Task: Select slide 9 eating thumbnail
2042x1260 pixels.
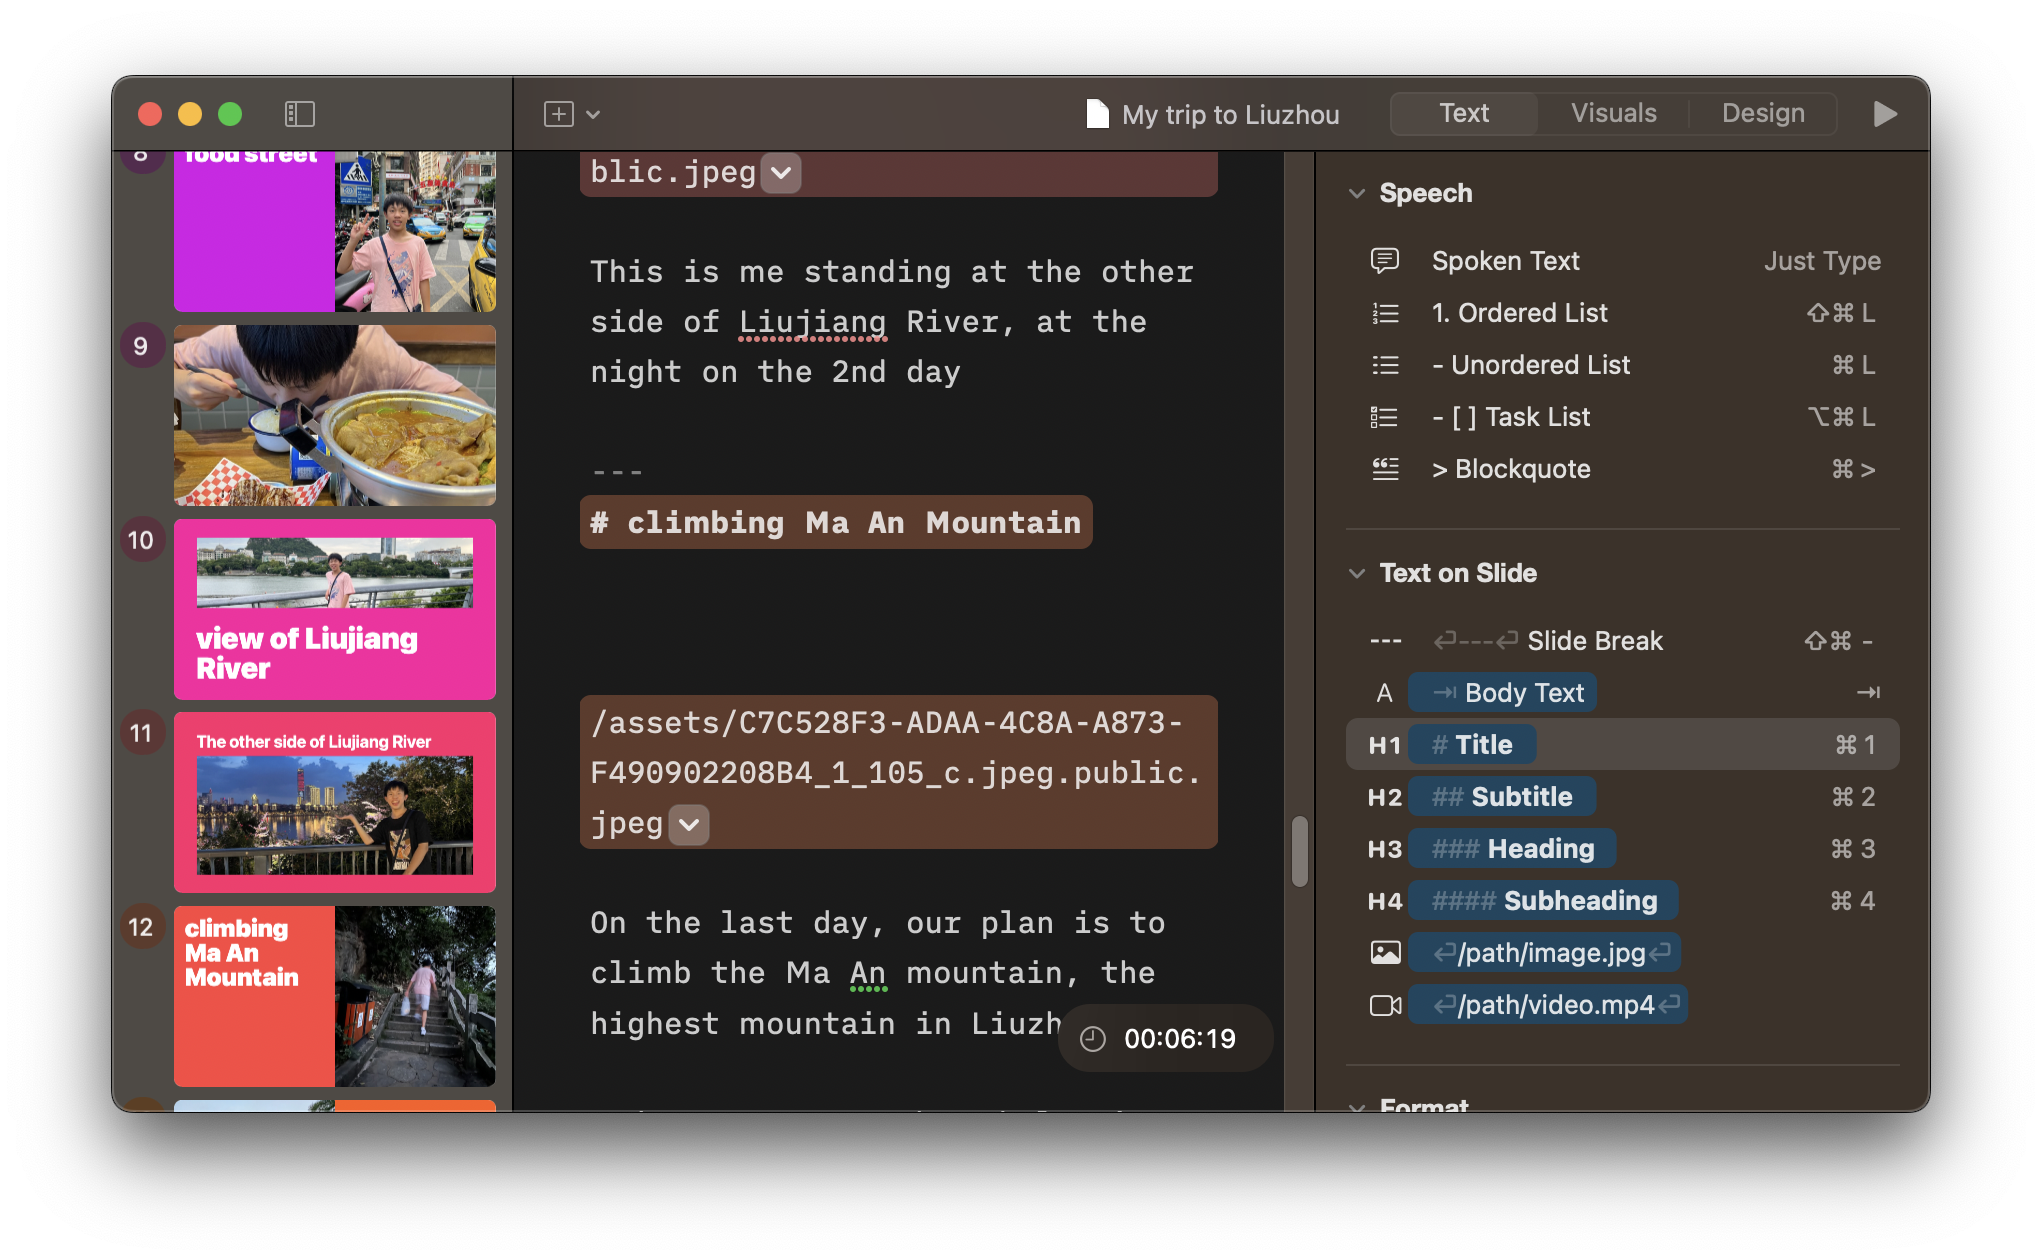Action: point(335,415)
